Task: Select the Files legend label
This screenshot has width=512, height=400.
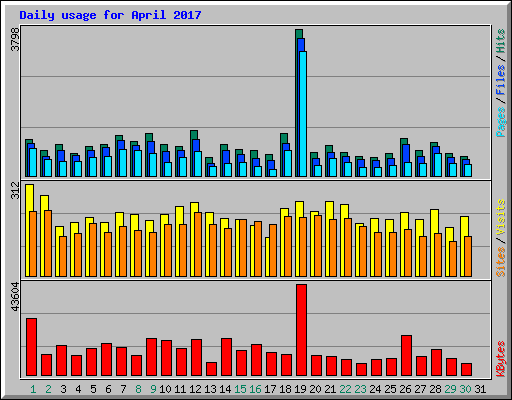Action: point(500,80)
